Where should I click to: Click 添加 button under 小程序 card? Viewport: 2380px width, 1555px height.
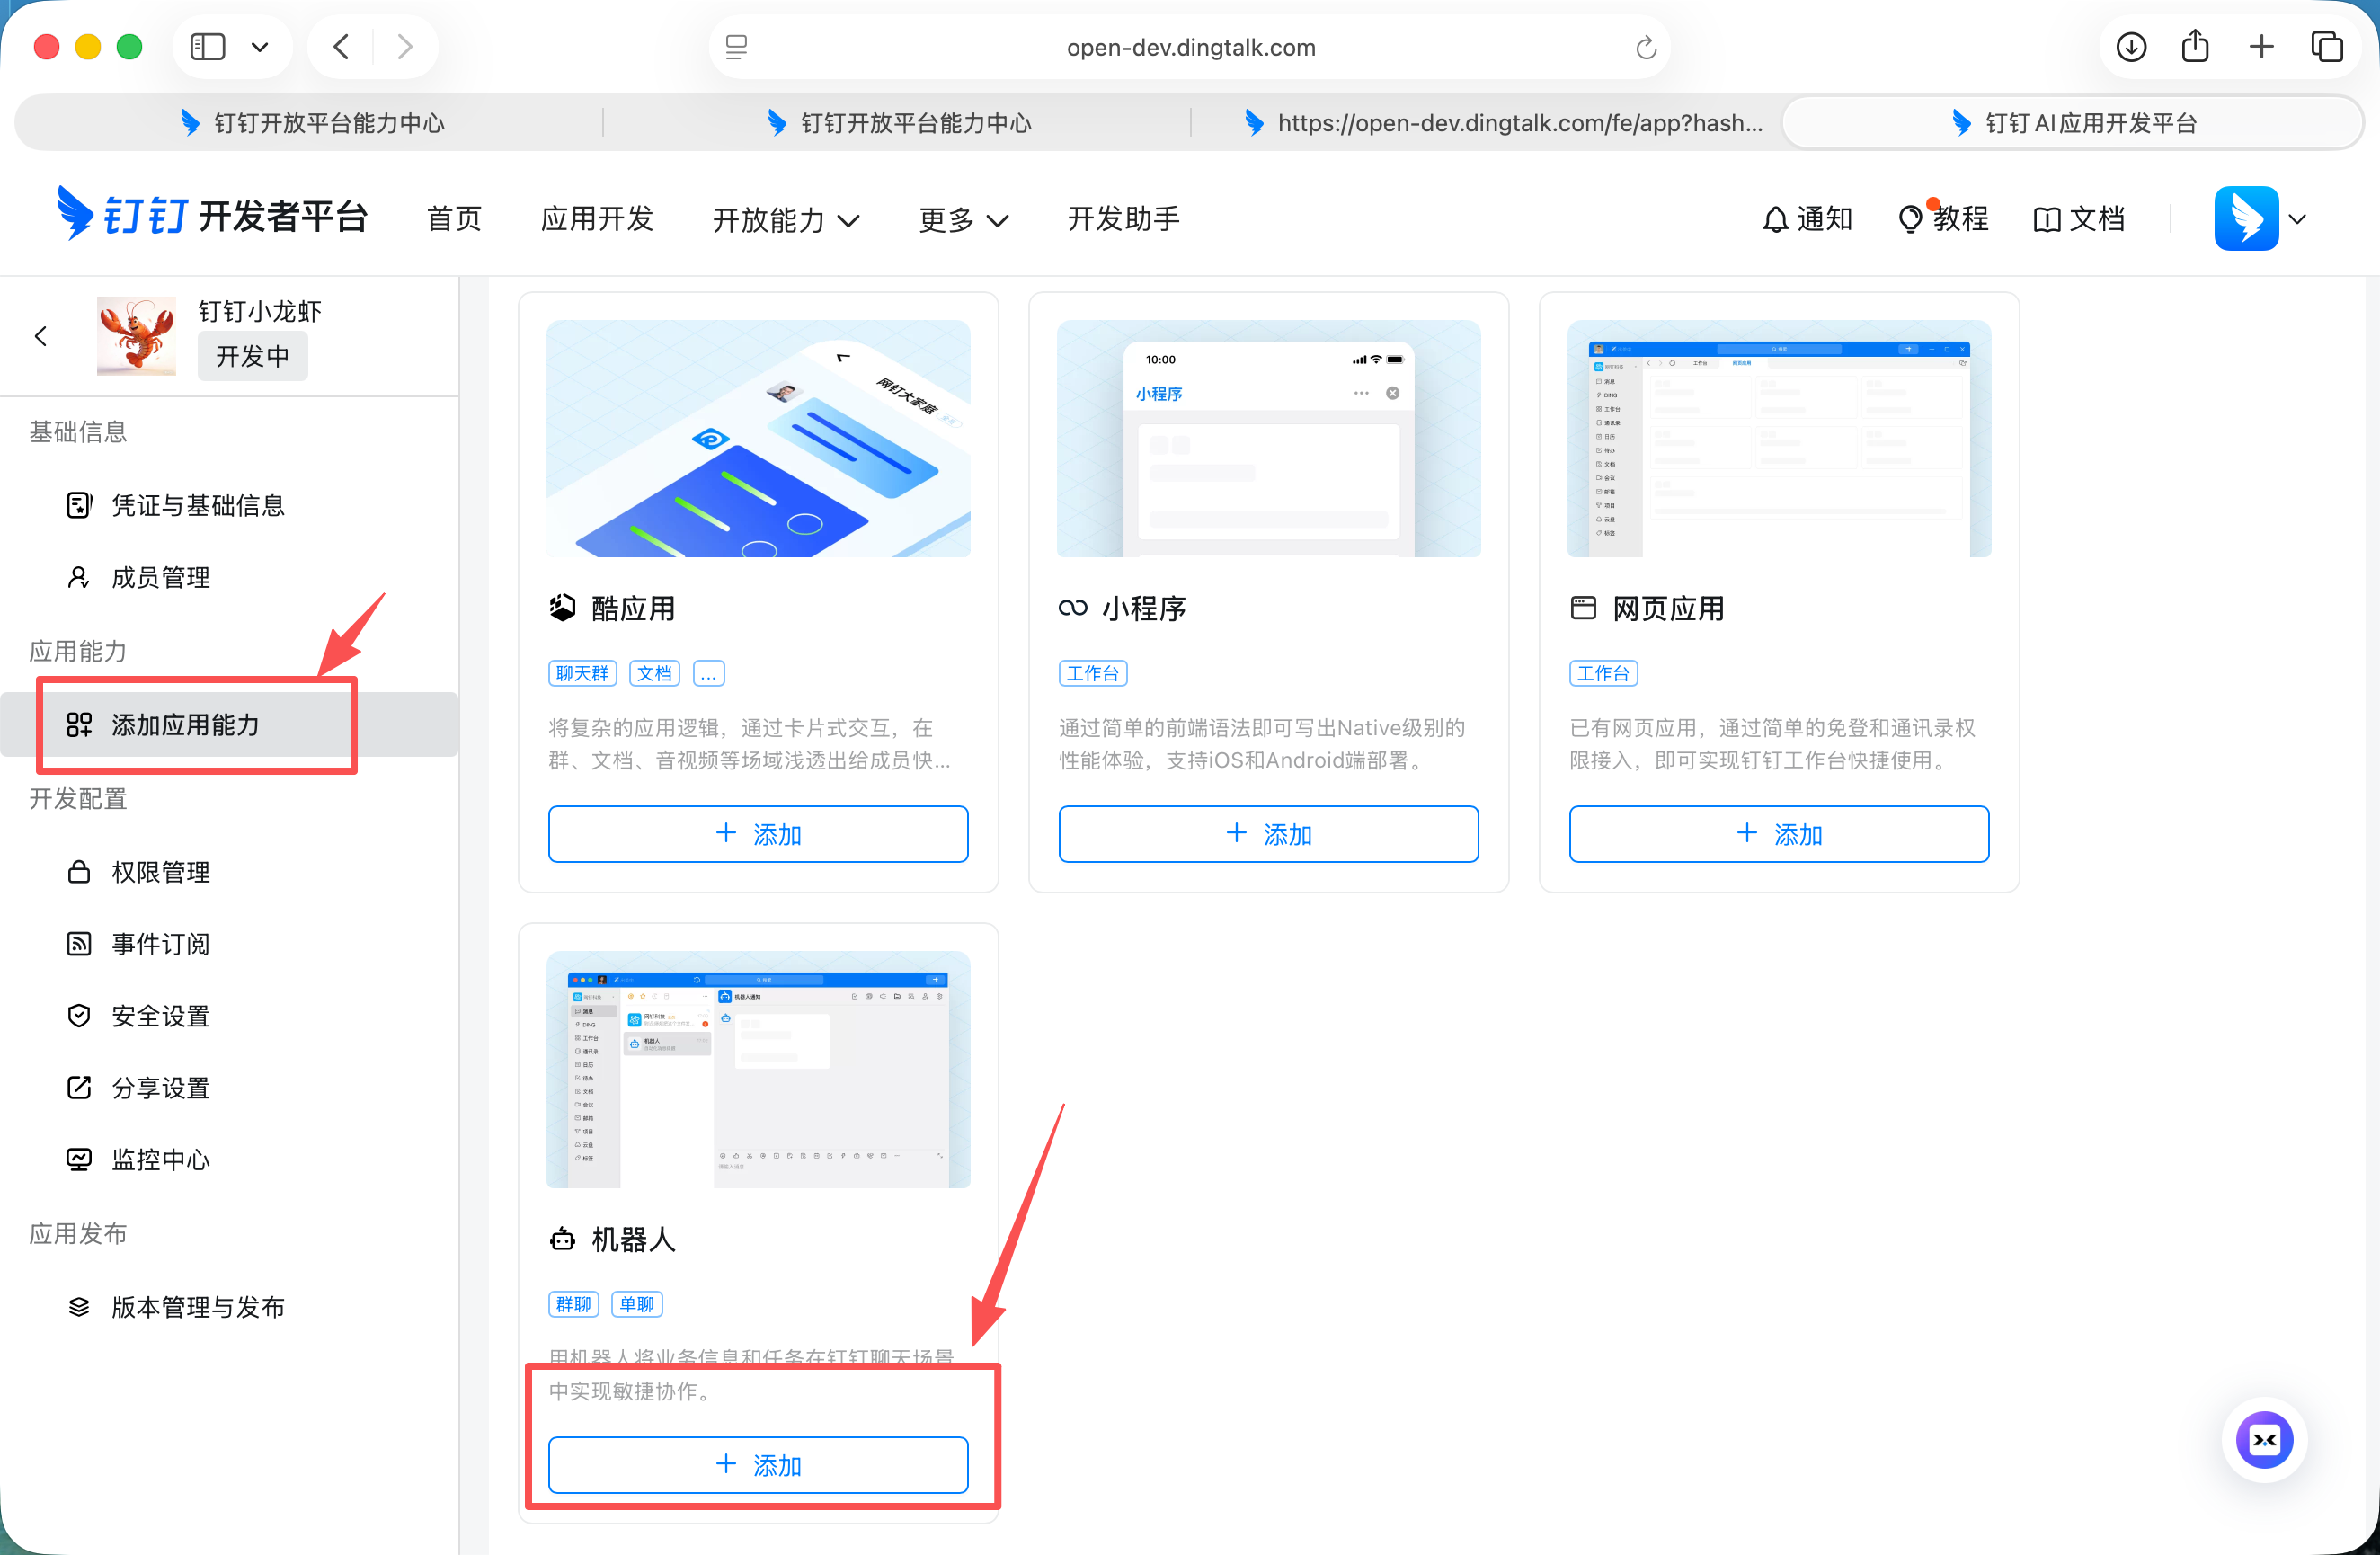click(x=1268, y=834)
